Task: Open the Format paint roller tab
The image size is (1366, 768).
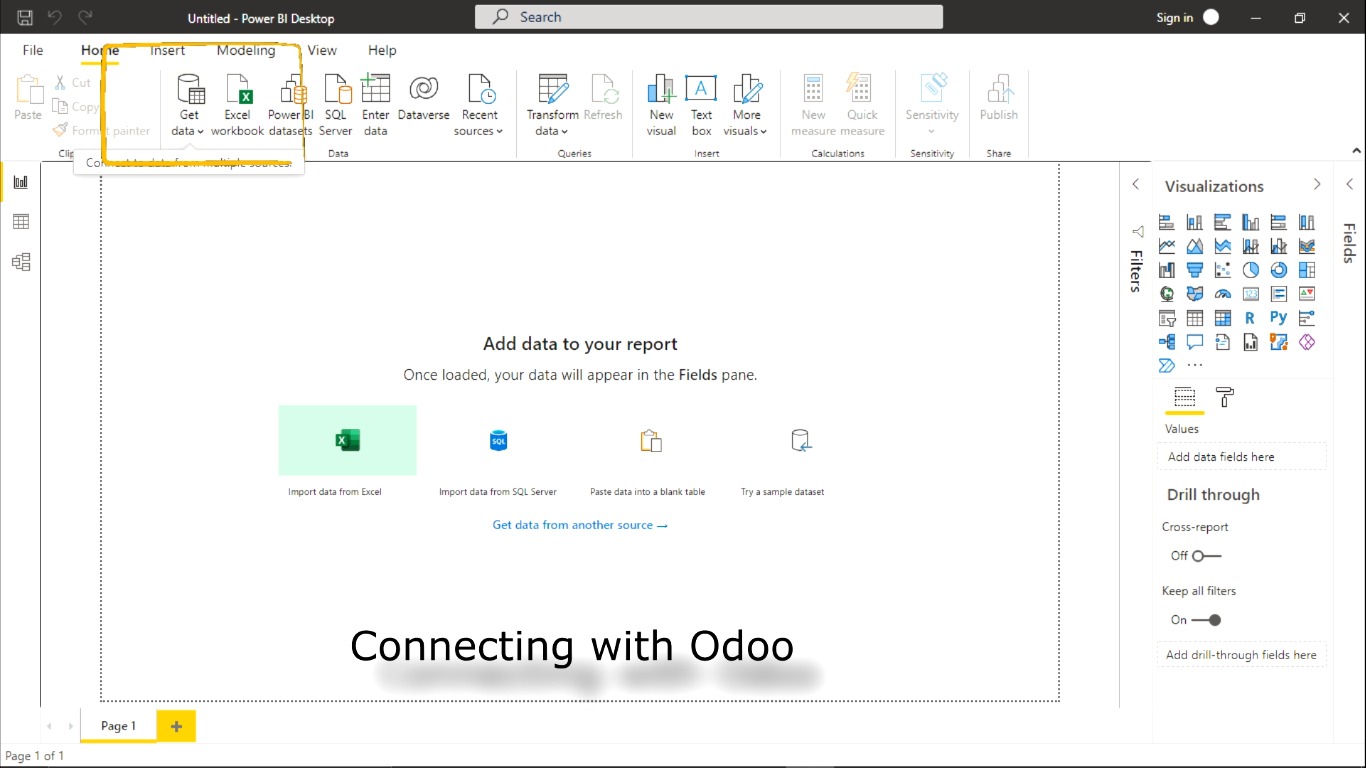Action: tap(1225, 397)
